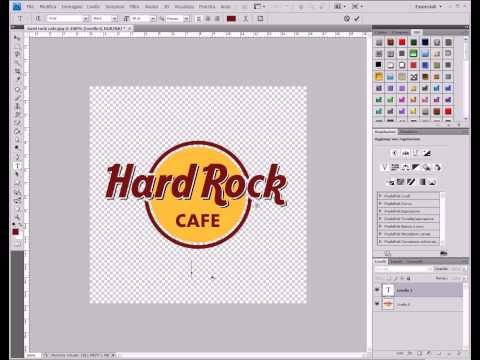
Task: Select the Crop tool
Action: 18,71
